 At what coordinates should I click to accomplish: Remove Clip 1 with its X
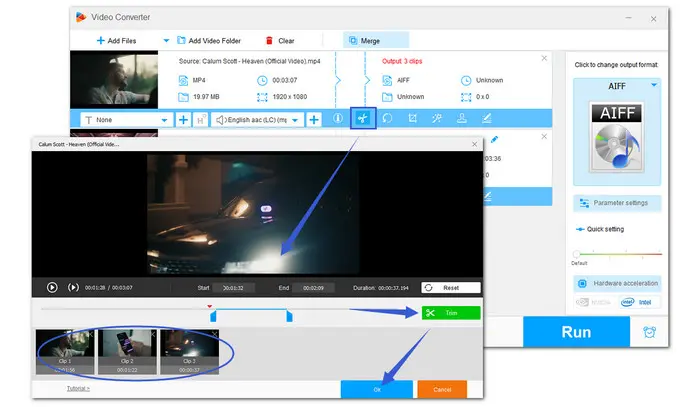(91, 334)
